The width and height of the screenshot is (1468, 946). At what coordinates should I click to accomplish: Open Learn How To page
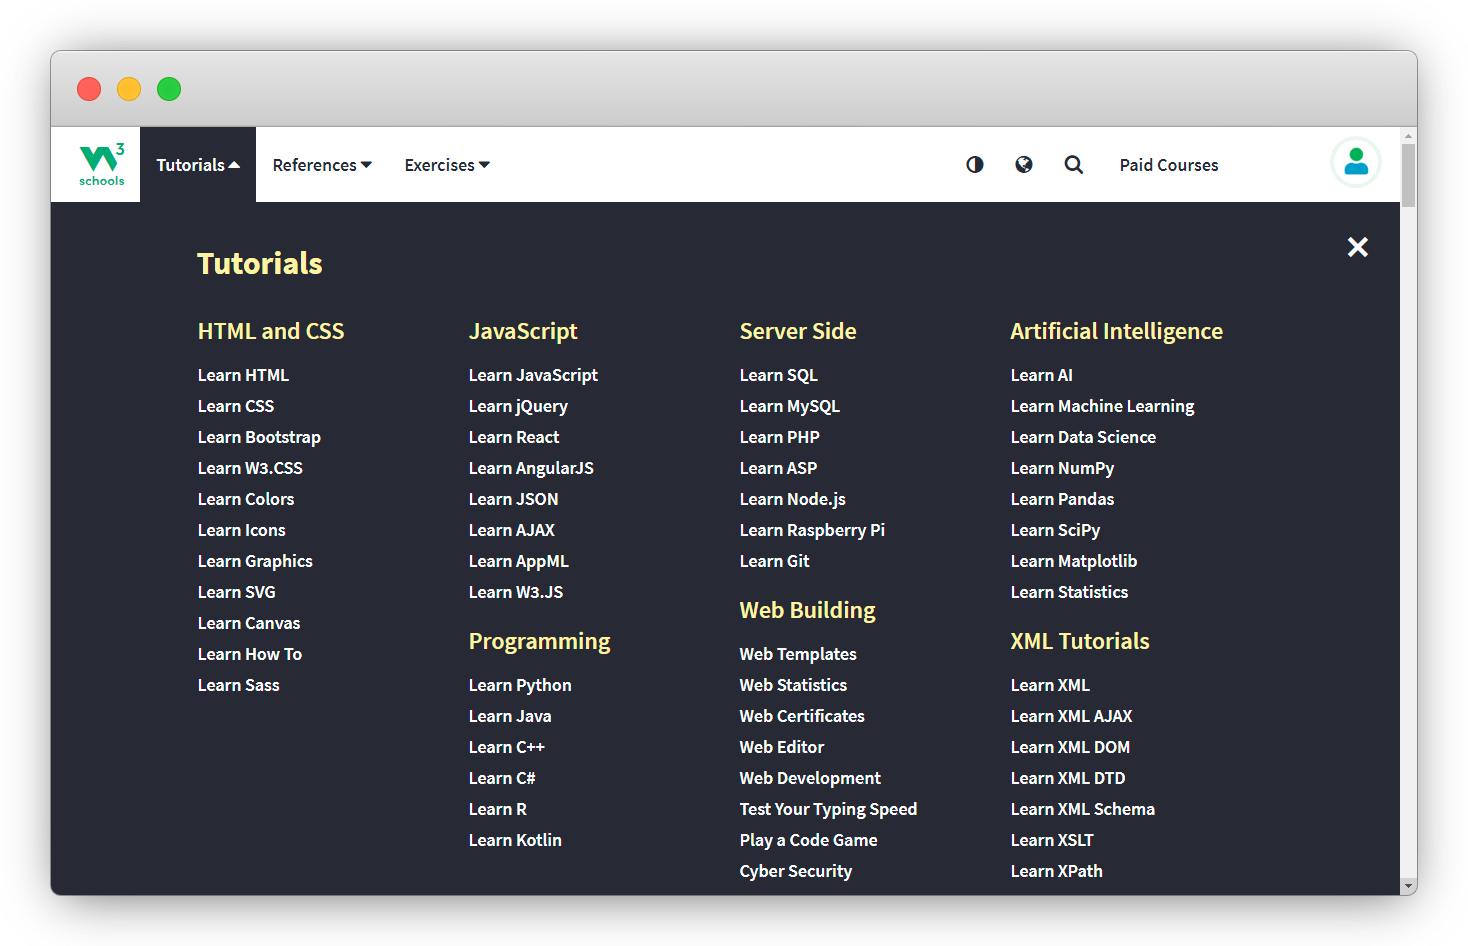click(250, 654)
